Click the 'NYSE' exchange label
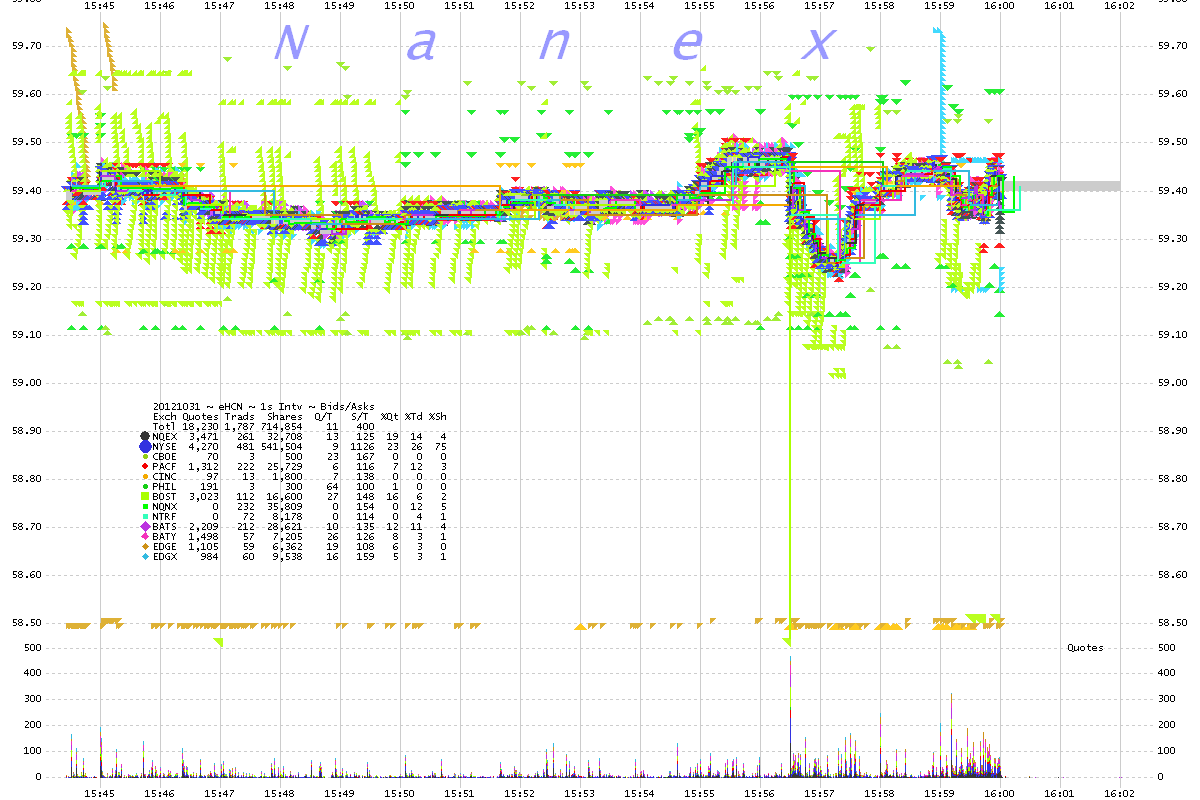The width and height of the screenshot is (1200, 800). (165, 446)
